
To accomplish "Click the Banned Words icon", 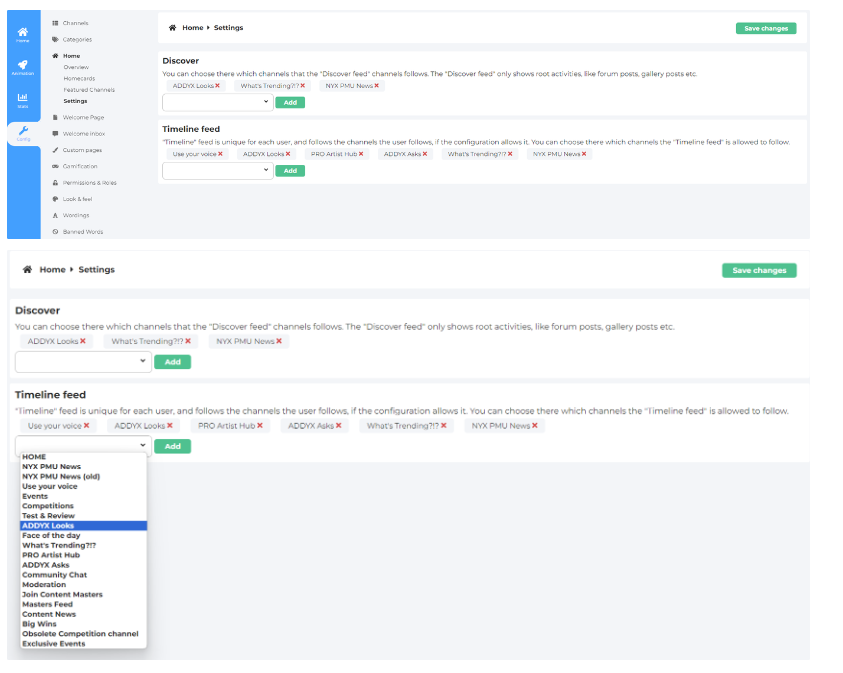I will [x=55, y=232].
